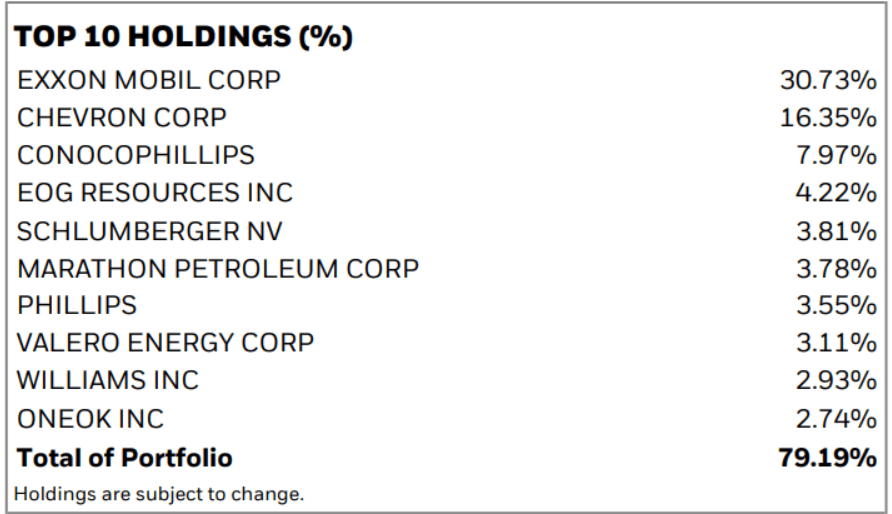This screenshot has height=514, width=892.
Task: Select the WILLIAMS INC holding name
Action: 108,381
